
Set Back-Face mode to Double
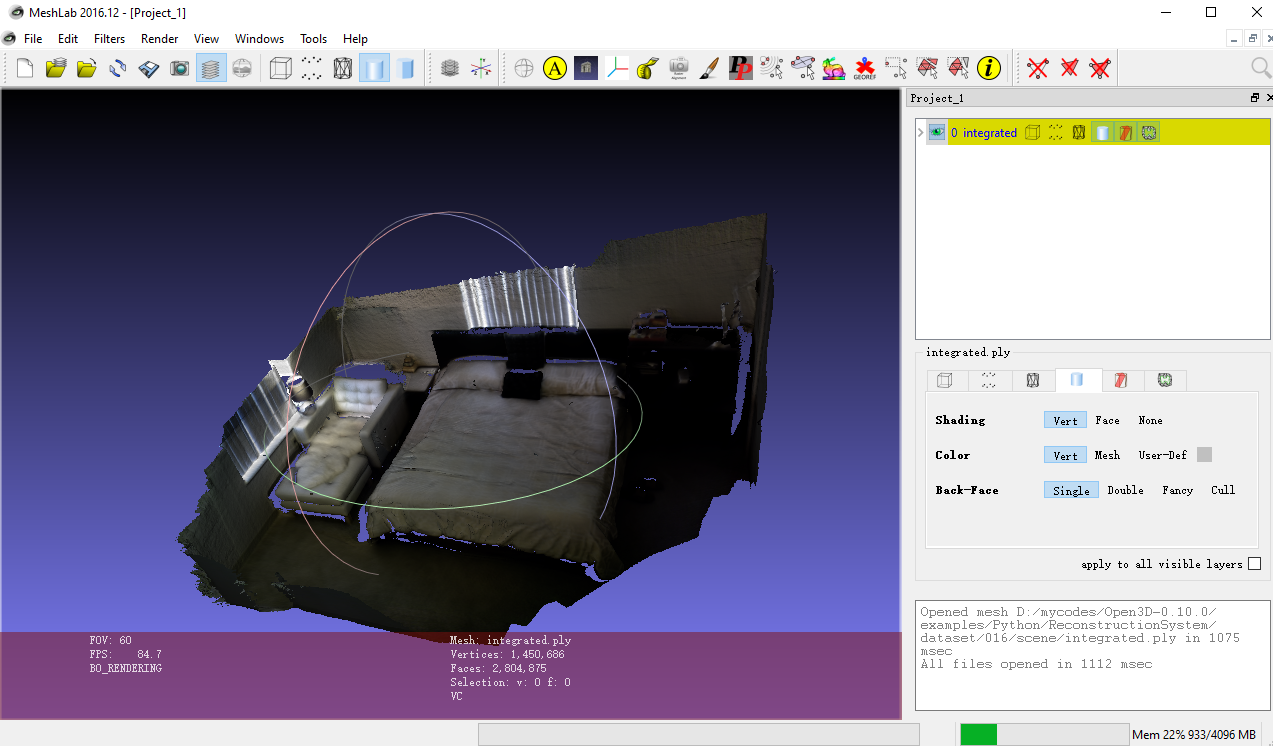coord(1124,490)
